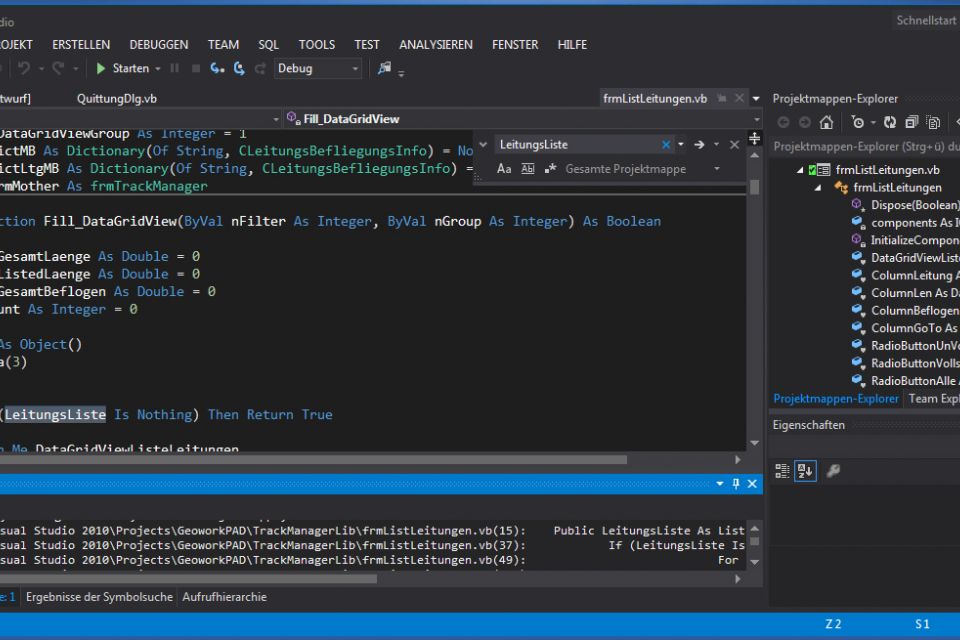Viewport: 960px width, 640px height.
Task: Toggle whole word match in find box
Action: (x=527, y=170)
